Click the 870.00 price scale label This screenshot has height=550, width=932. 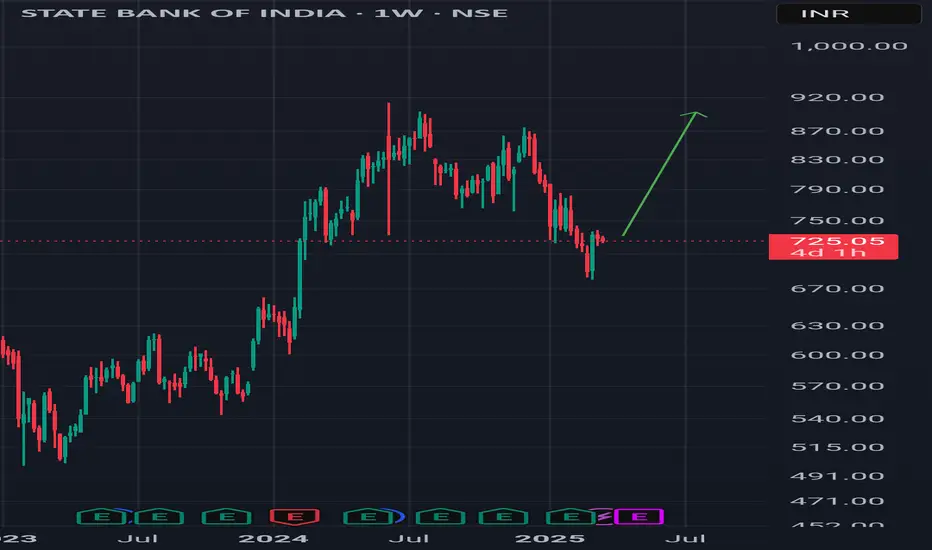(837, 131)
